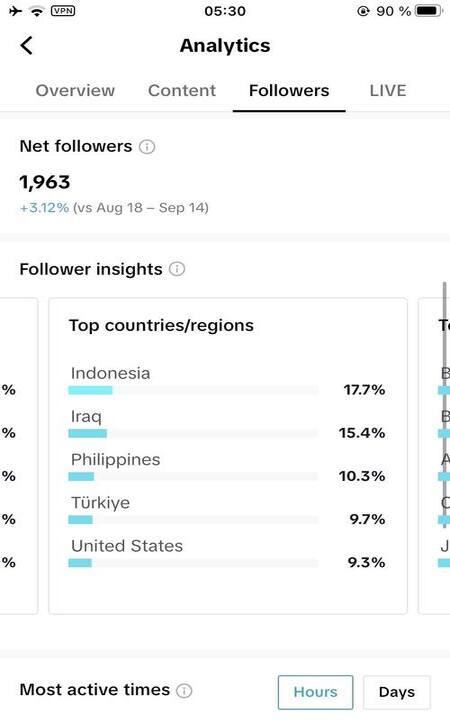Switch active times to Hours
This screenshot has height=720, width=450.
click(315, 692)
